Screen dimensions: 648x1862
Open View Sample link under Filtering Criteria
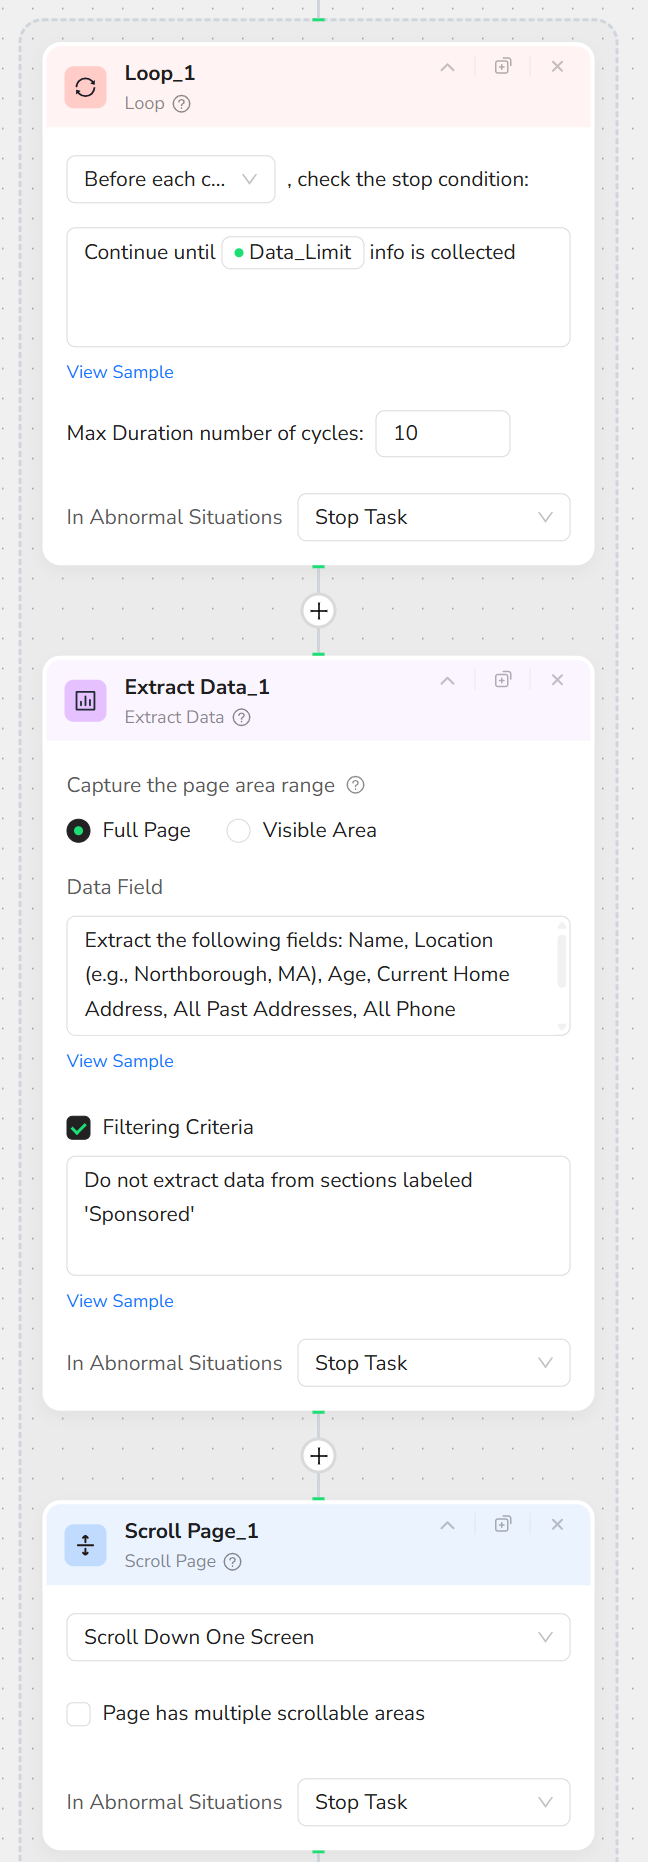point(120,1301)
